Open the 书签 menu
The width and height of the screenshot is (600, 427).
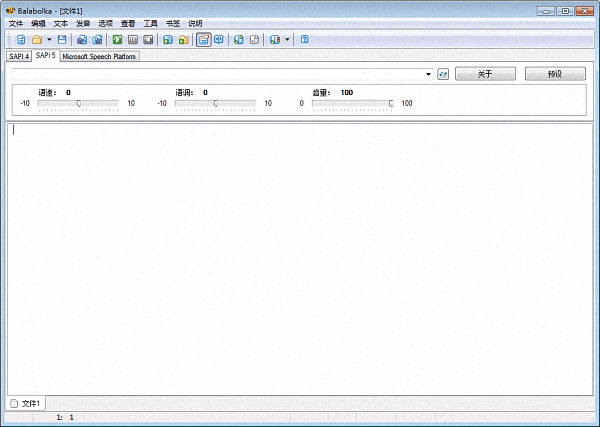click(x=173, y=24)
